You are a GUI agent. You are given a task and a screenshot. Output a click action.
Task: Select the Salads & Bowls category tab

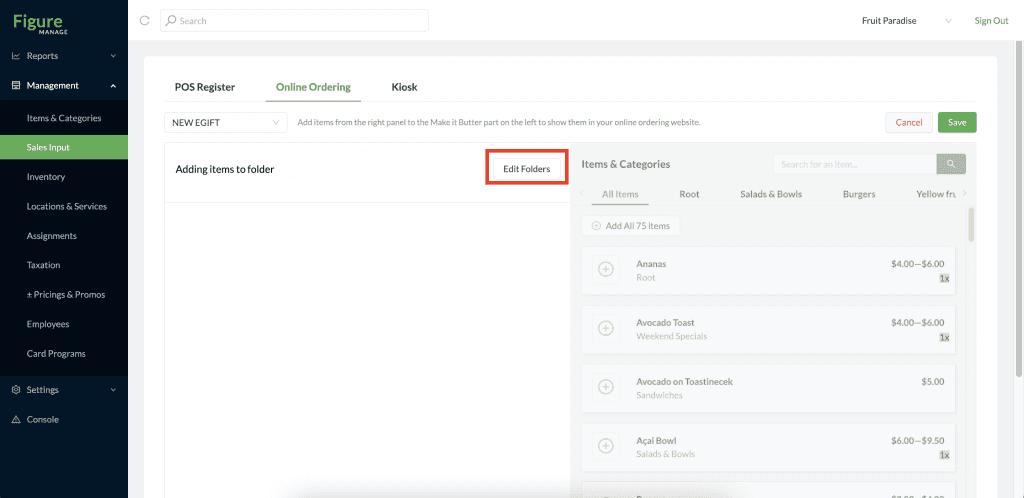(x=771, y=194)
